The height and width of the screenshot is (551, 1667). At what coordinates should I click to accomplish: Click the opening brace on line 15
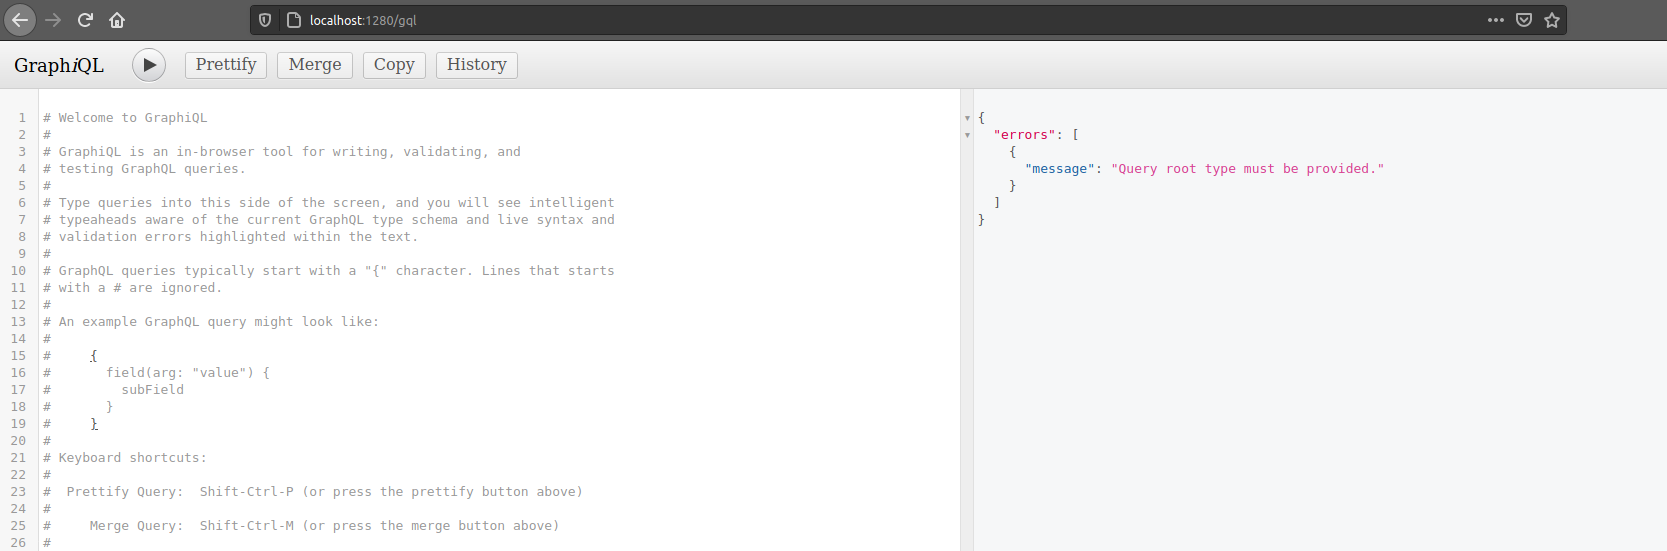pyautogui.click(x=94, y=356)
